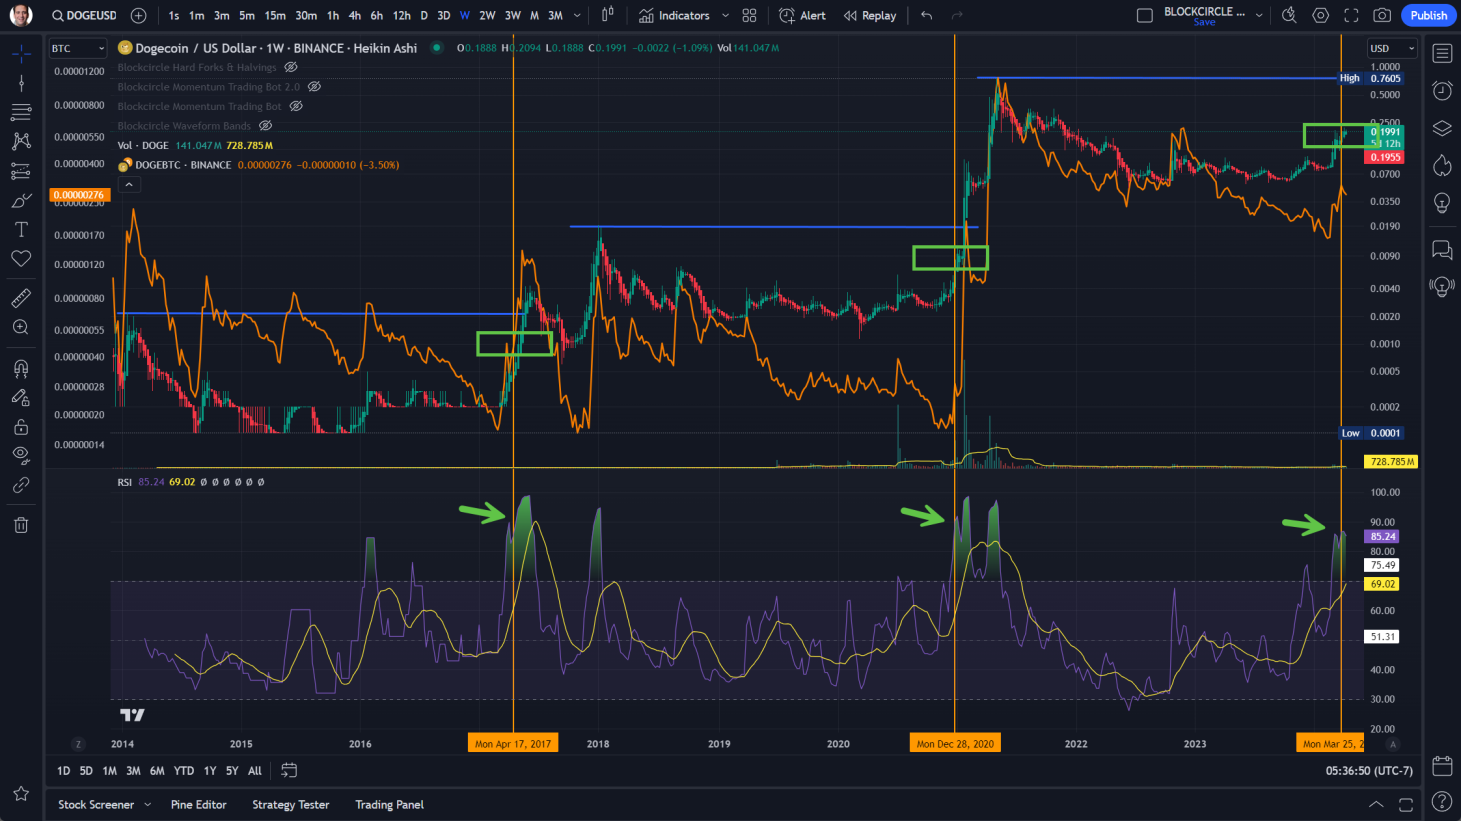Open the Strategy Tester tab

coord(291,804)
